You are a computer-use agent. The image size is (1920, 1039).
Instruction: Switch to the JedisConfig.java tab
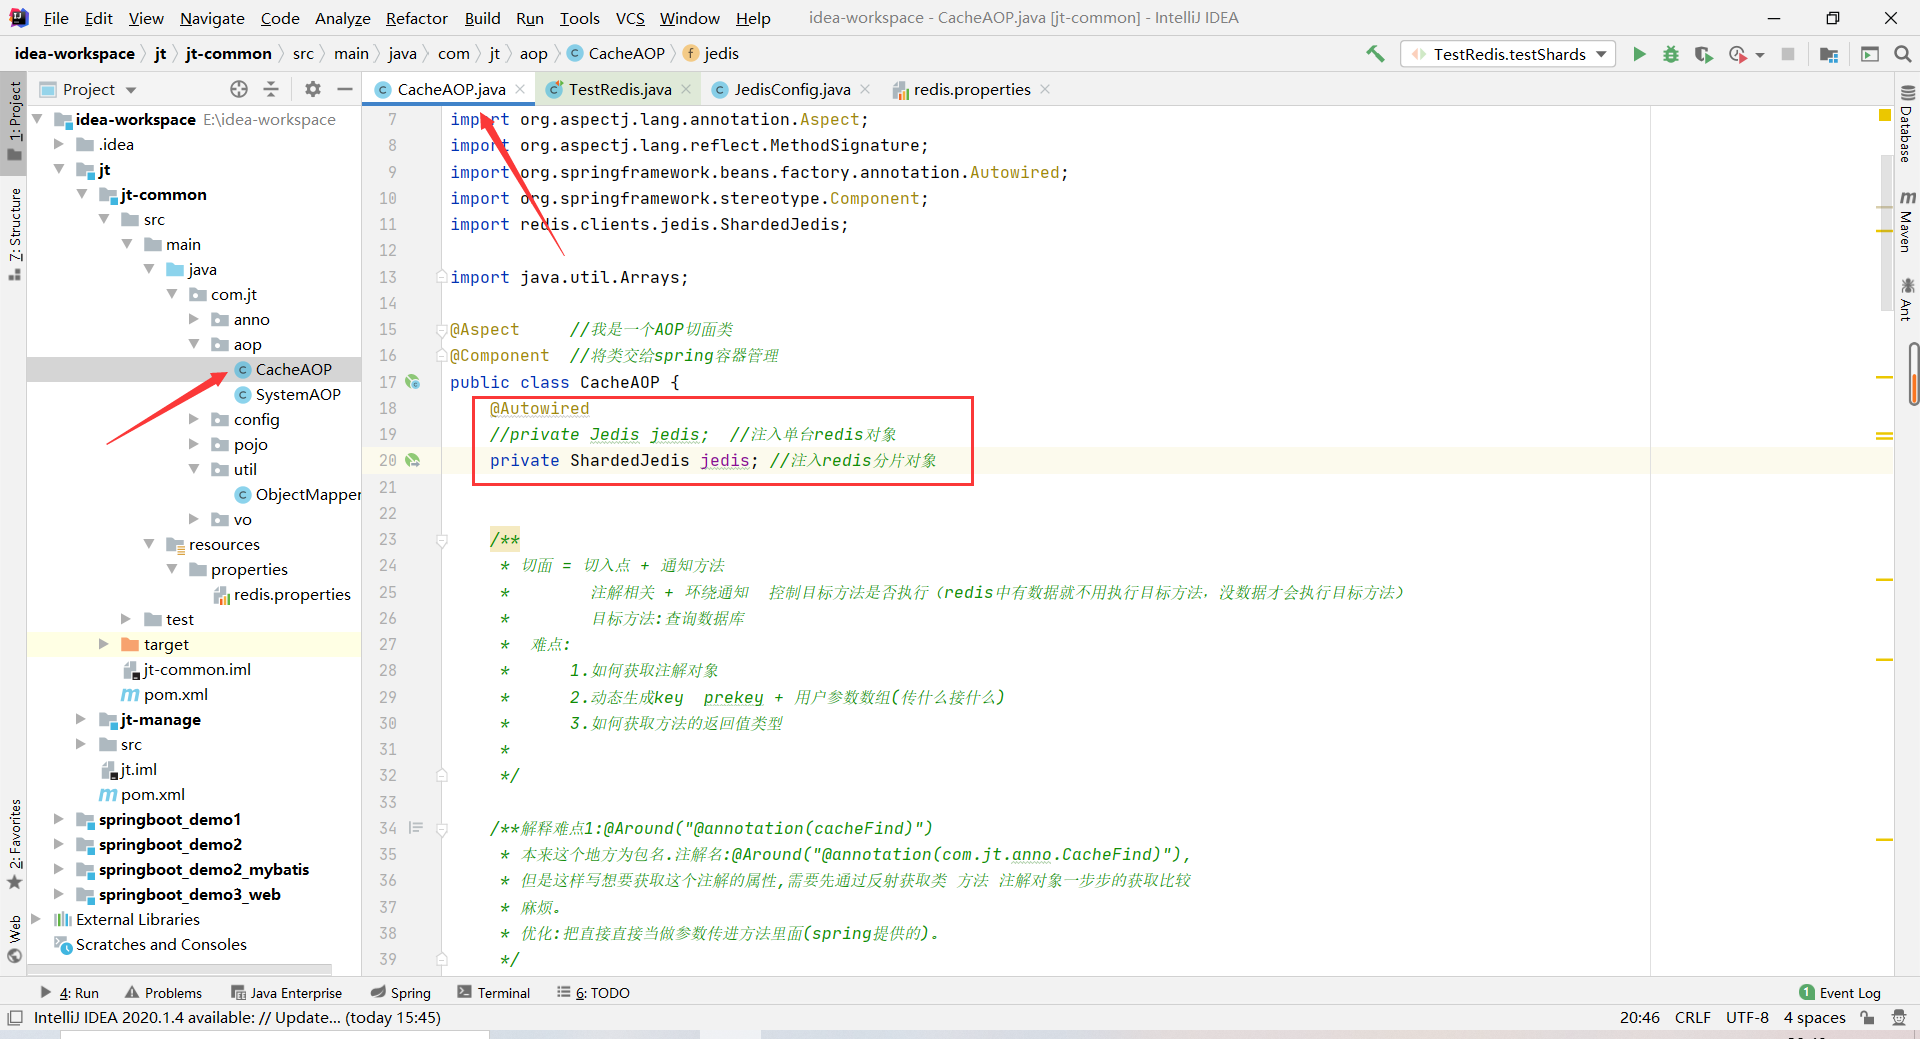coord(792,89)
